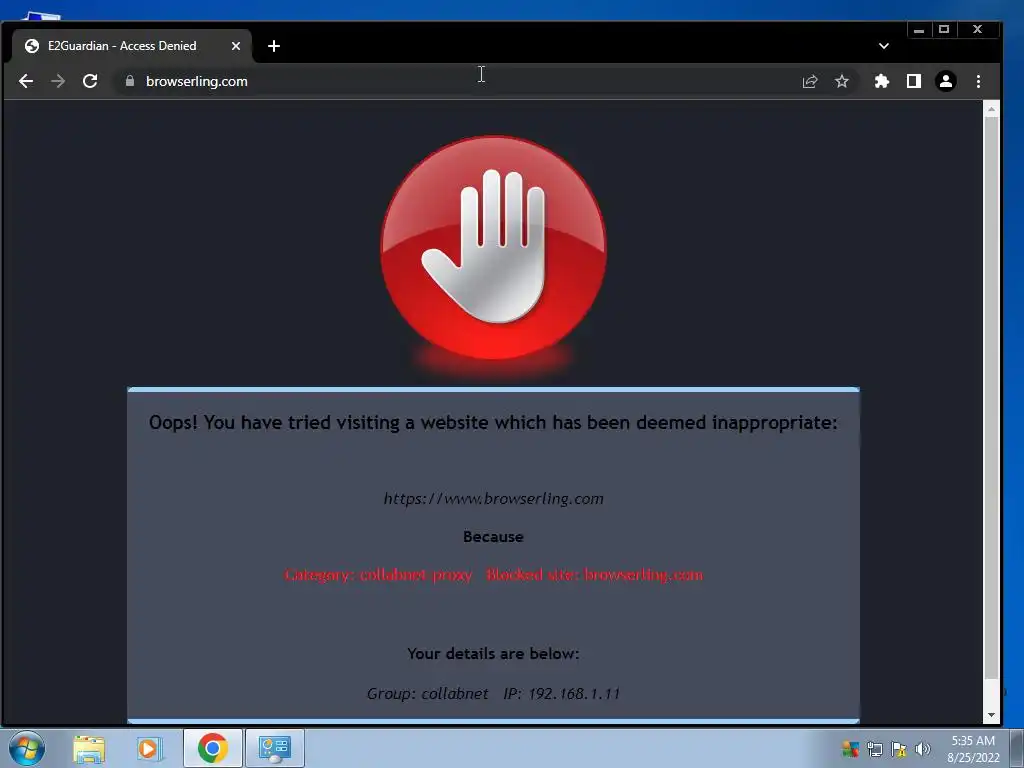Open the volume speaker tray icon
This screenshot has height=768, width=1024.
point(922,749)
